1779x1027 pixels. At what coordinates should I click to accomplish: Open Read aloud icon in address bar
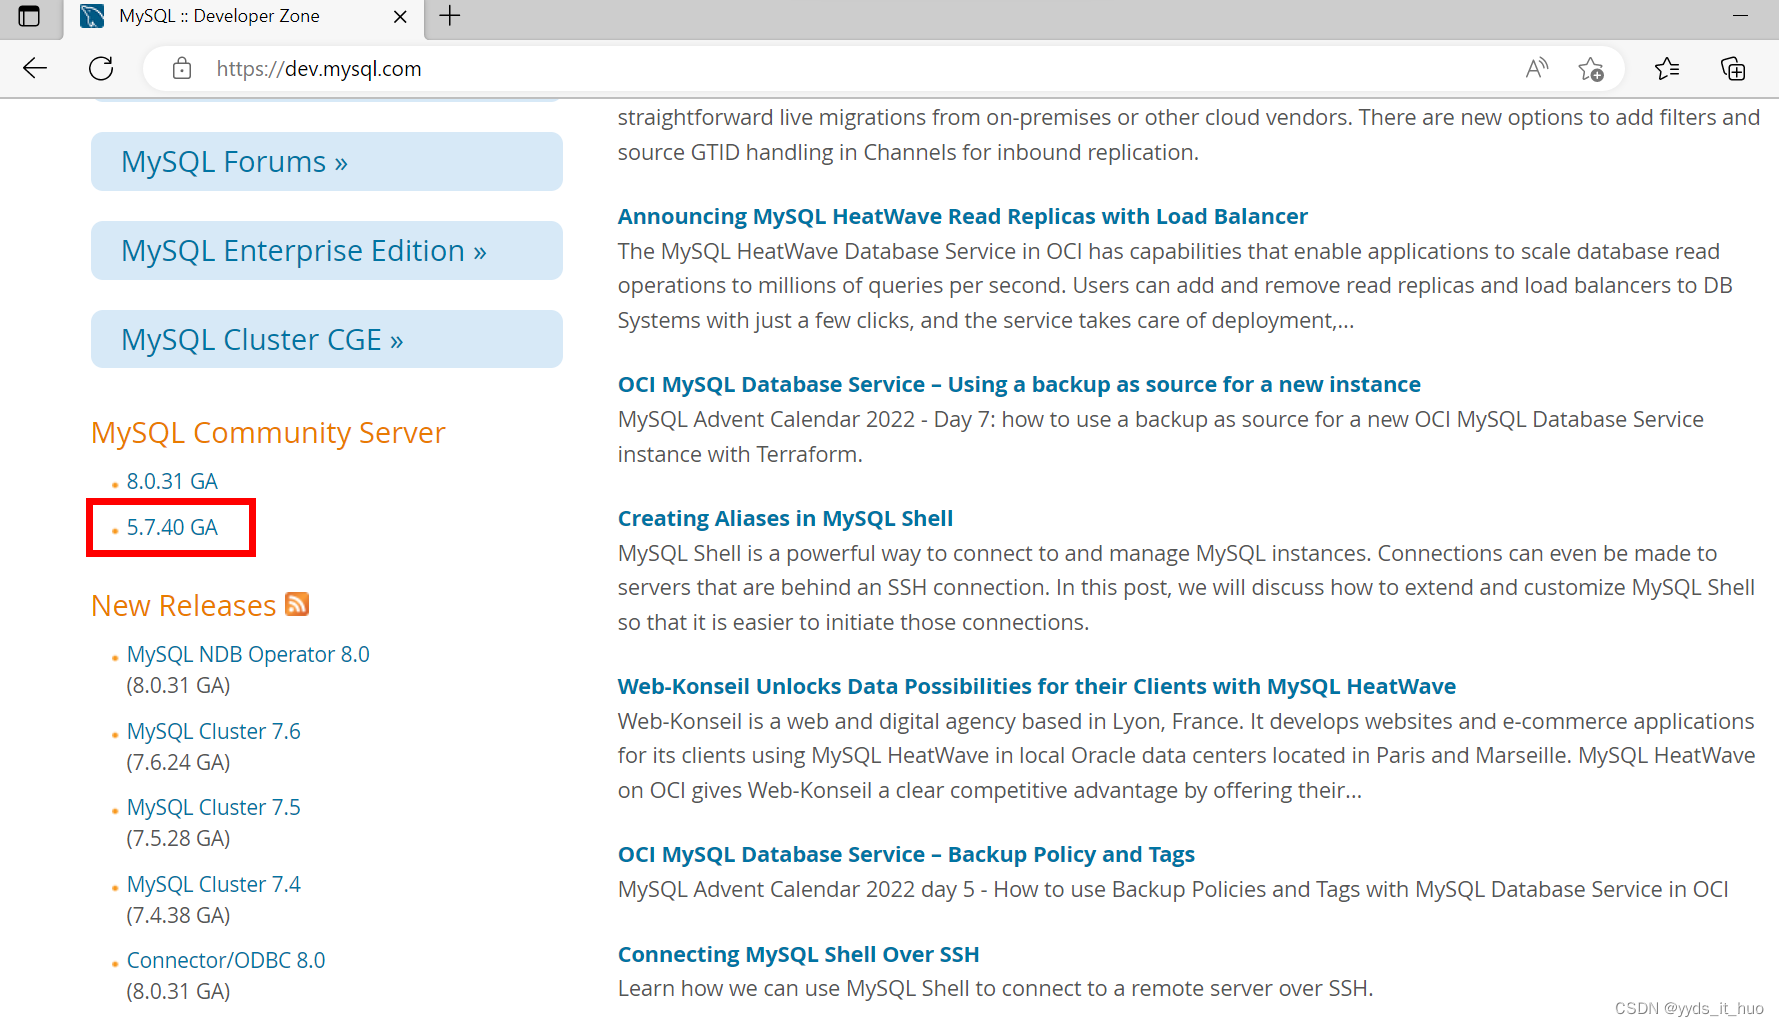(1537, 68)
